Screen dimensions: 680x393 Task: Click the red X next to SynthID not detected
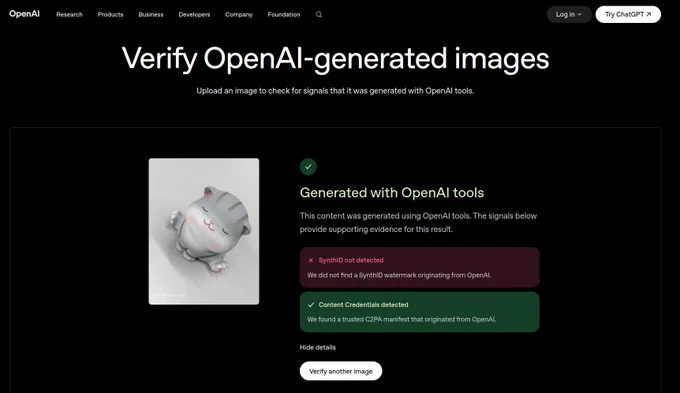point(311,260)
